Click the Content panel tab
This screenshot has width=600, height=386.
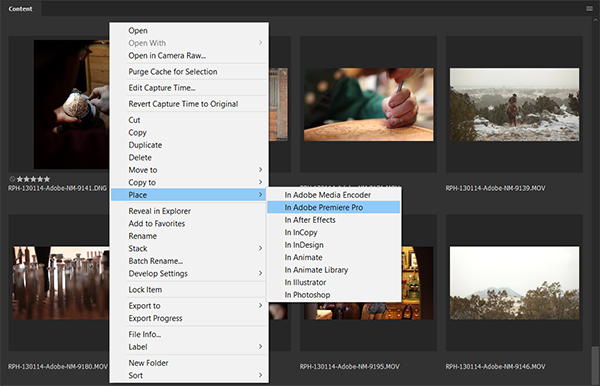tap(21, 9)
